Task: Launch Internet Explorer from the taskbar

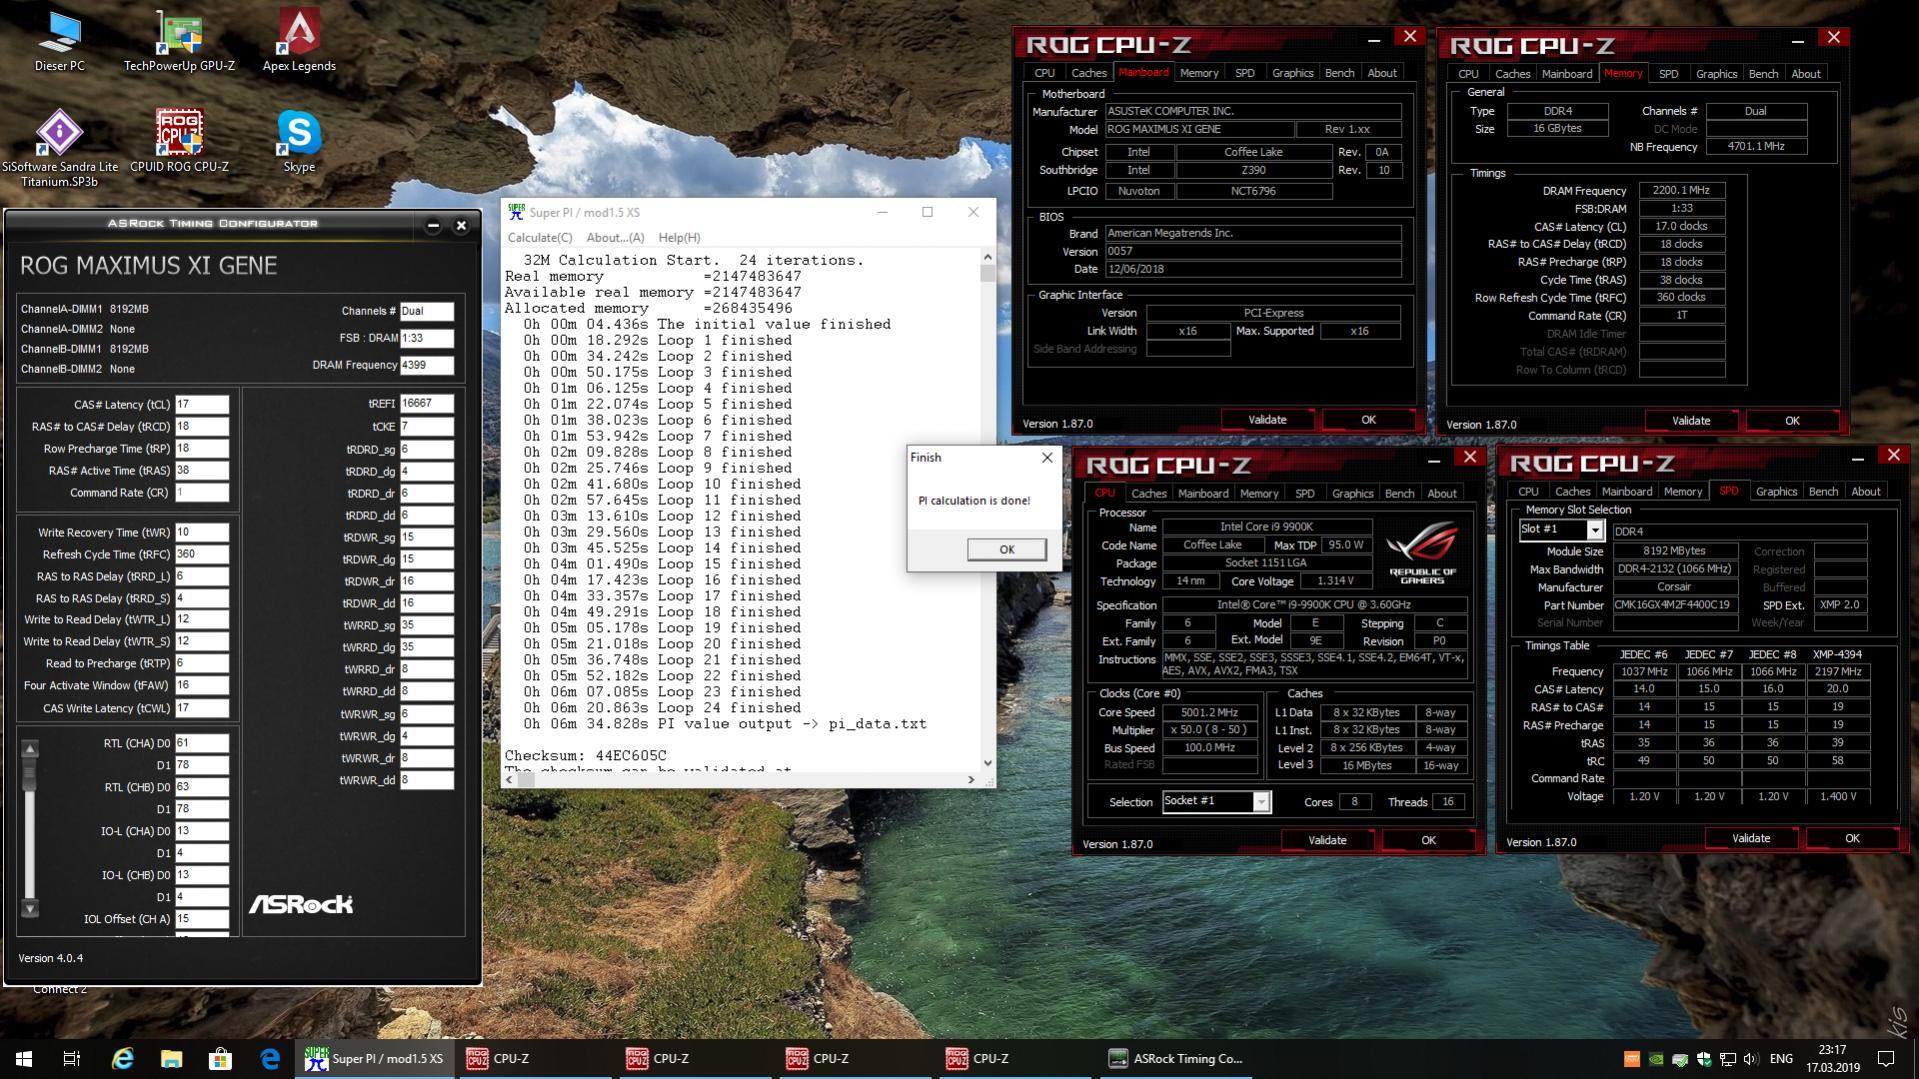Action: point(123,1058)
